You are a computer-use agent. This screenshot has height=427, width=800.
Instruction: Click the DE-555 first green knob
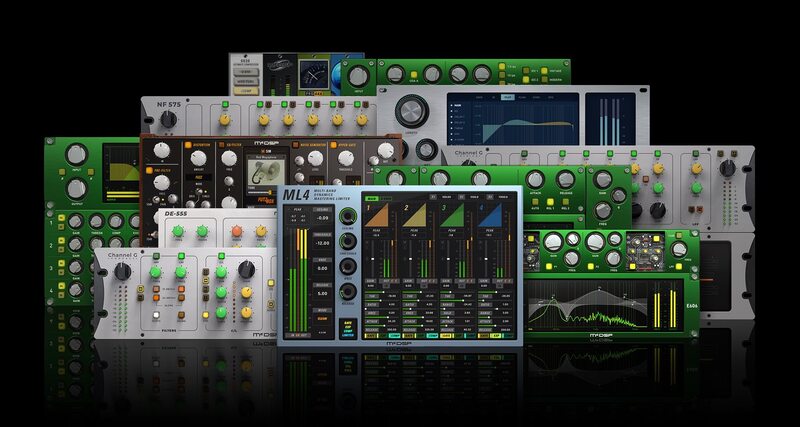coord(178,231)
